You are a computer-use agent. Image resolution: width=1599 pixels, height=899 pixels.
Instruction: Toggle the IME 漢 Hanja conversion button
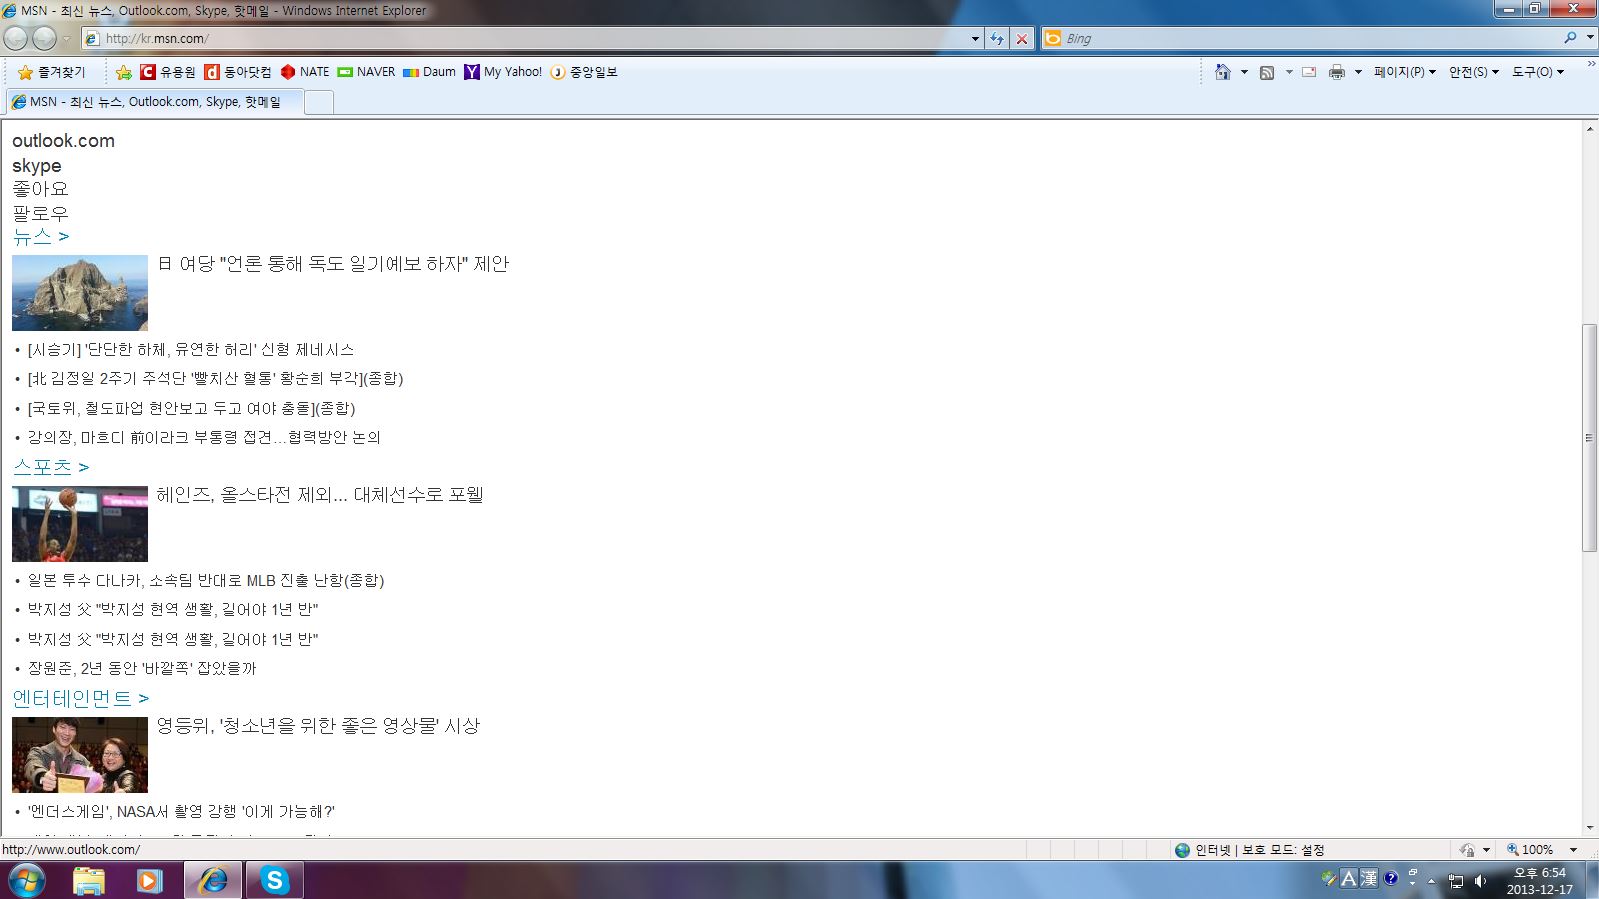click(x=1369, y=879)
